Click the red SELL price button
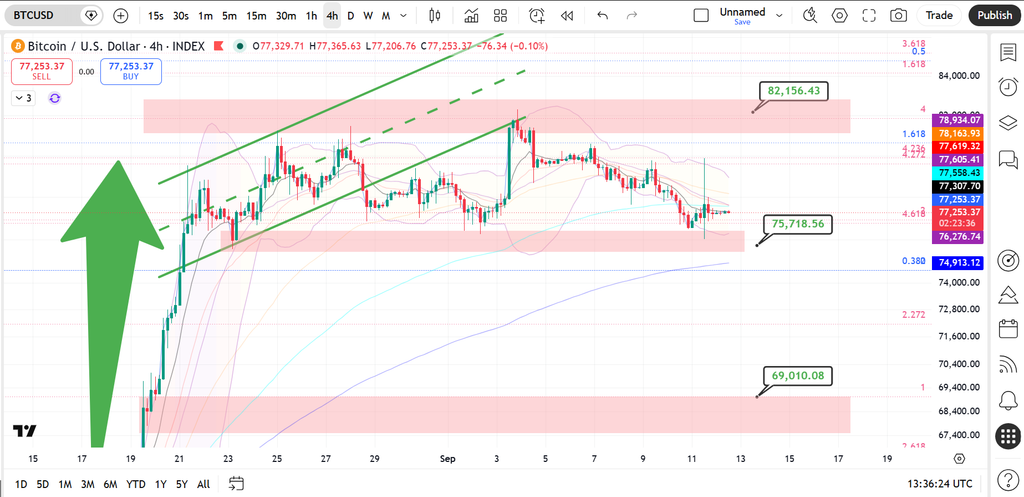 point(41,71)
